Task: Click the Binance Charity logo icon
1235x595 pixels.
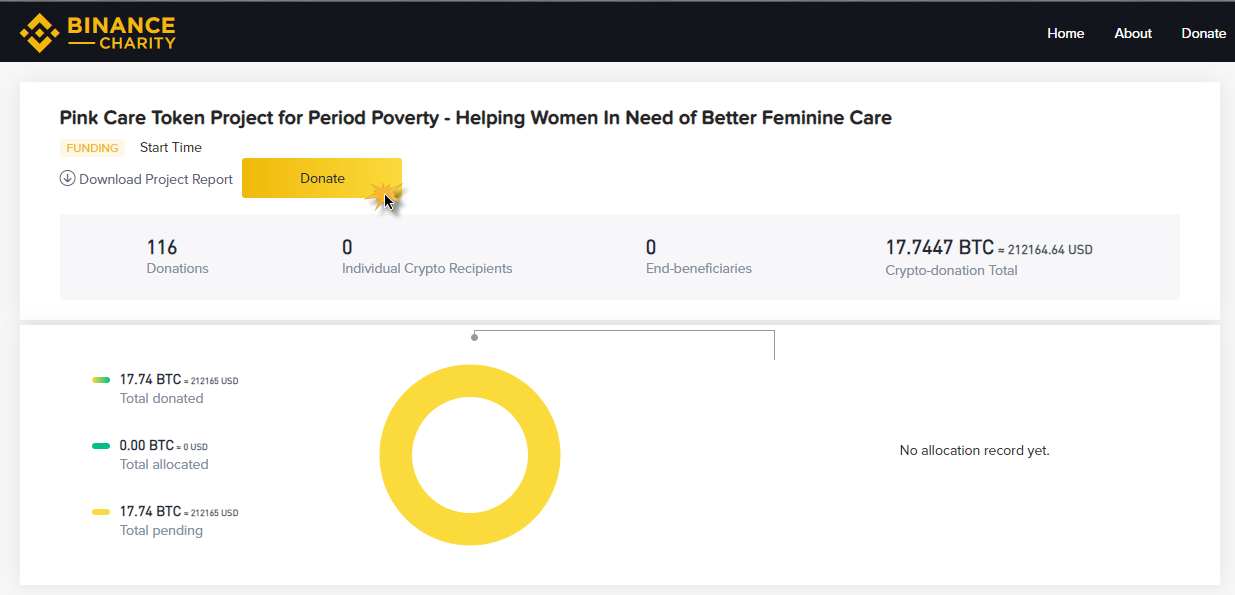Action: pos(40,32)
